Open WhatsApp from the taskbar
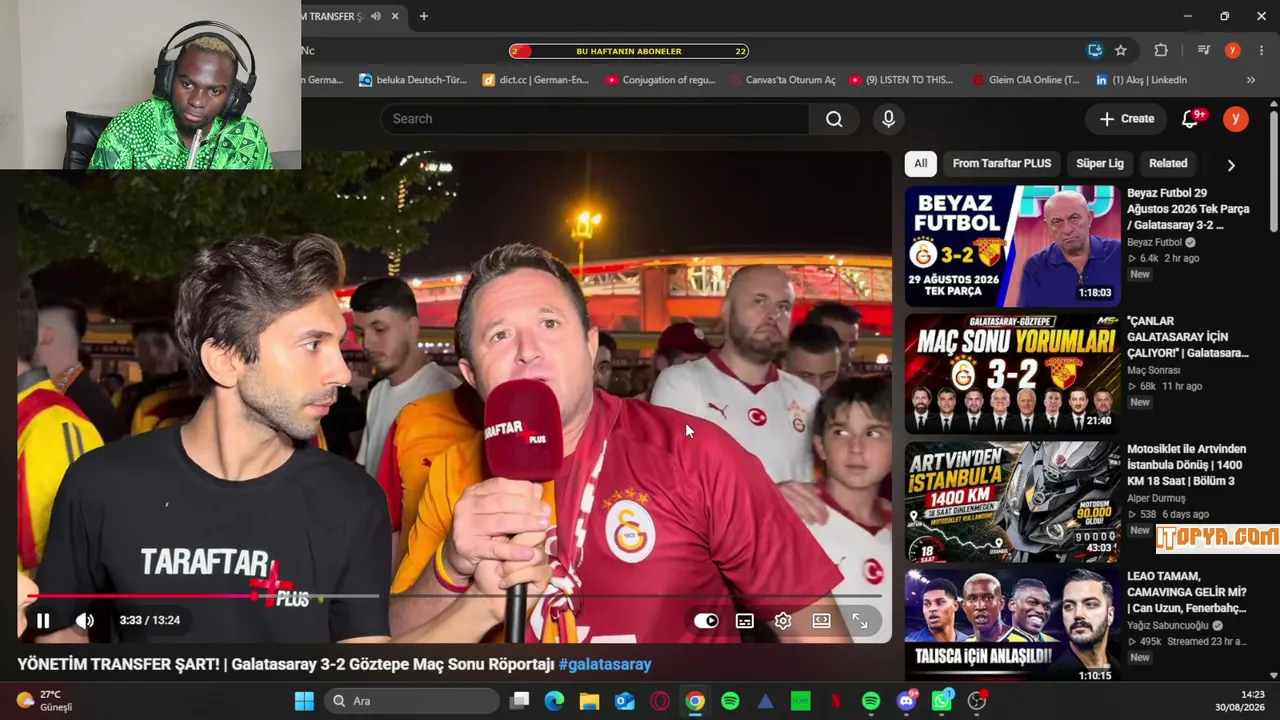1280x720 pixels. 942,701
